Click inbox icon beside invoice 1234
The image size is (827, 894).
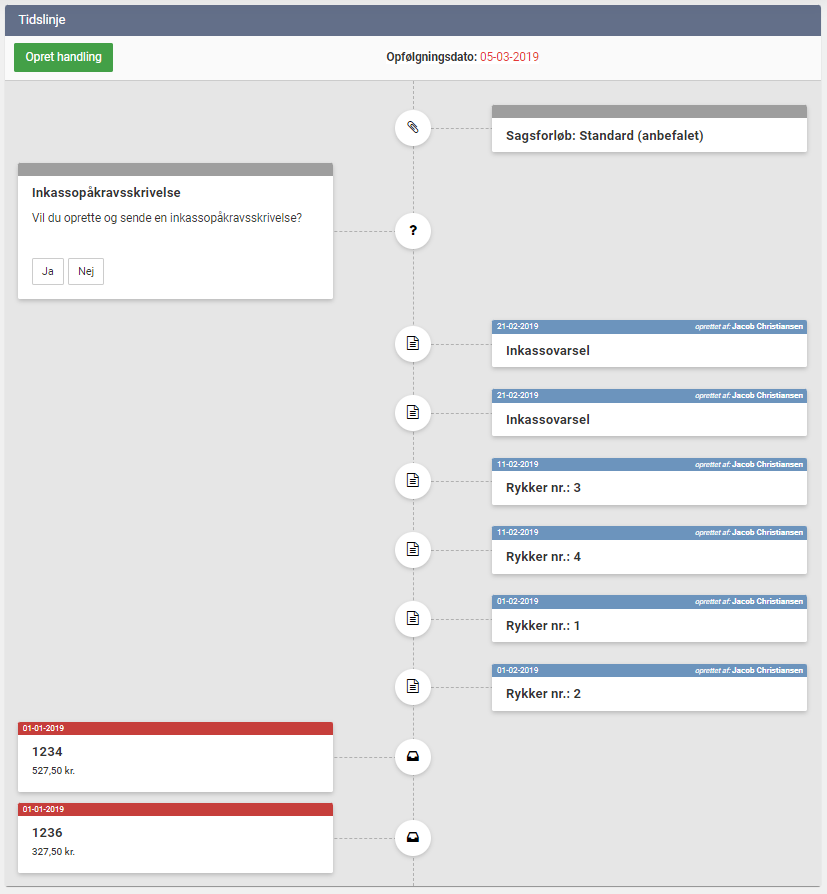413,757
